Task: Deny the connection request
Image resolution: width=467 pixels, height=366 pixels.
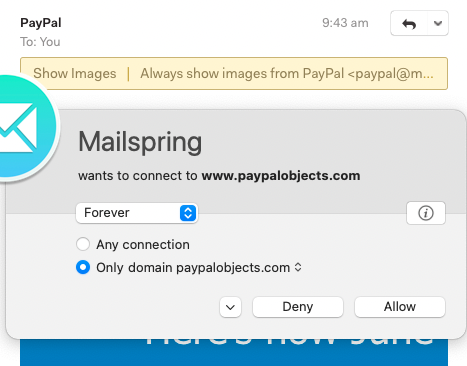Action: point(298,307)
